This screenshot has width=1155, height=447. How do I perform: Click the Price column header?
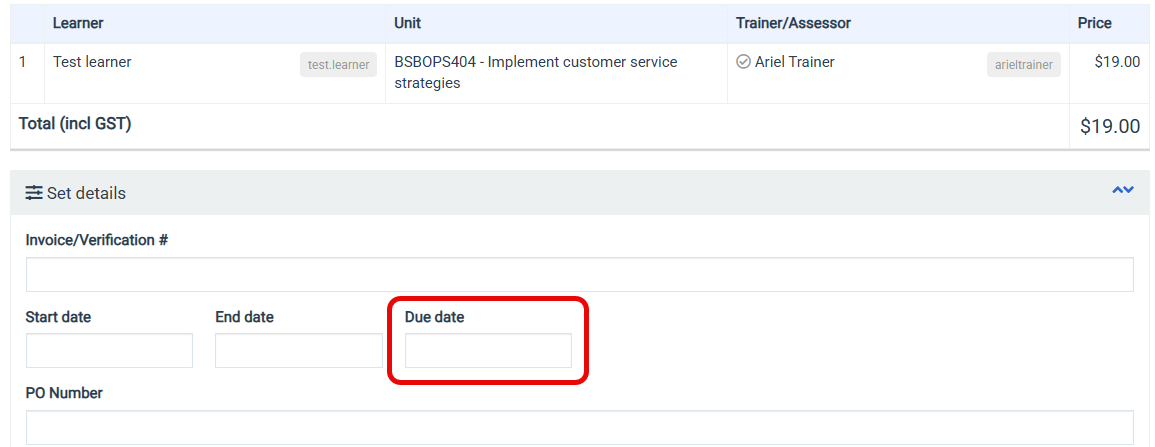1095,23
